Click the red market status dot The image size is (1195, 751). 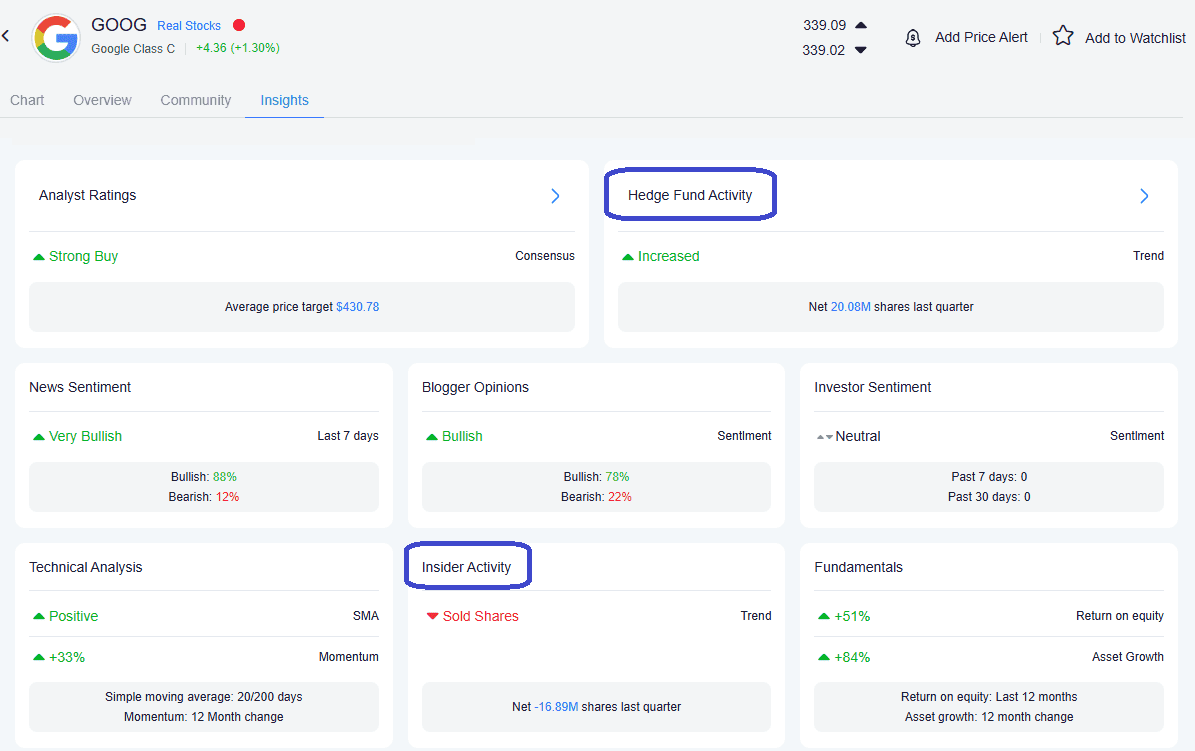click(x=239, y=25)
